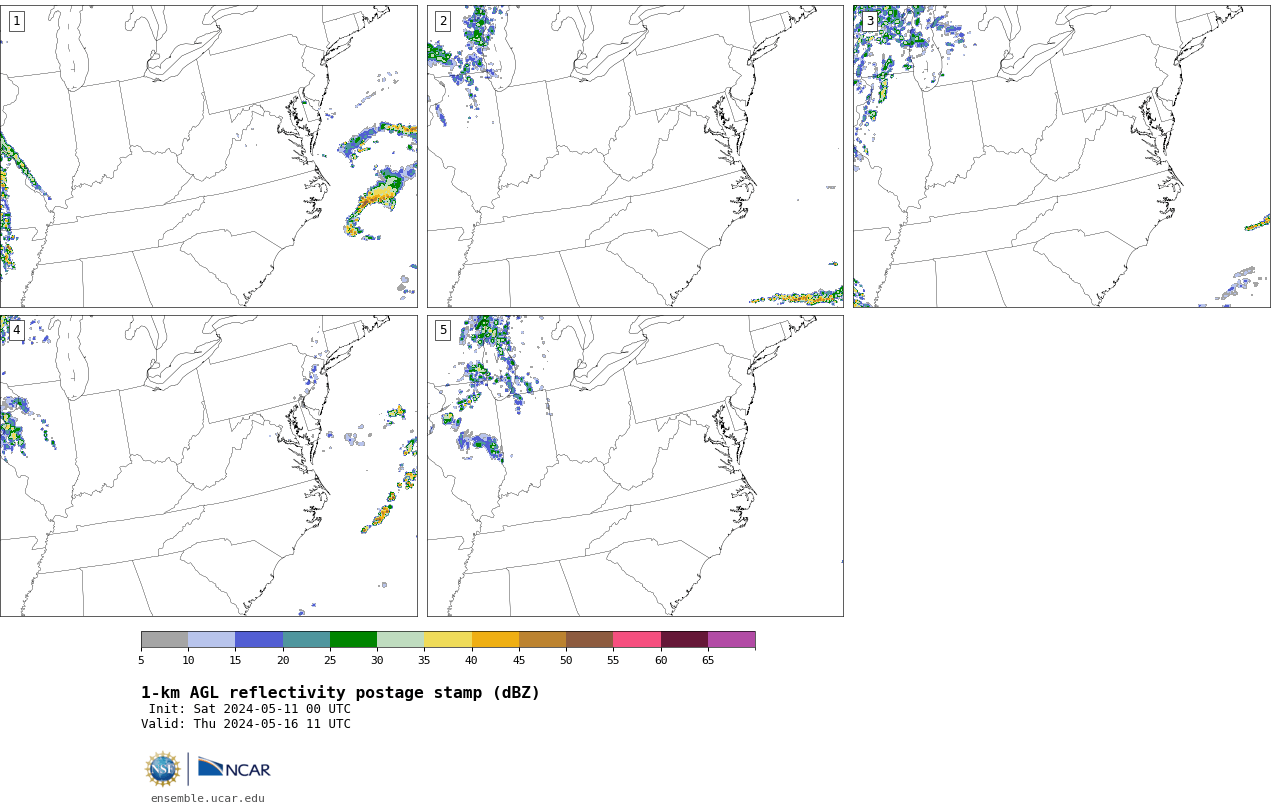Screen dimensions: 1280x809
Task: Click the colorbar tick label 35
Action: click(x=424, y=660)
